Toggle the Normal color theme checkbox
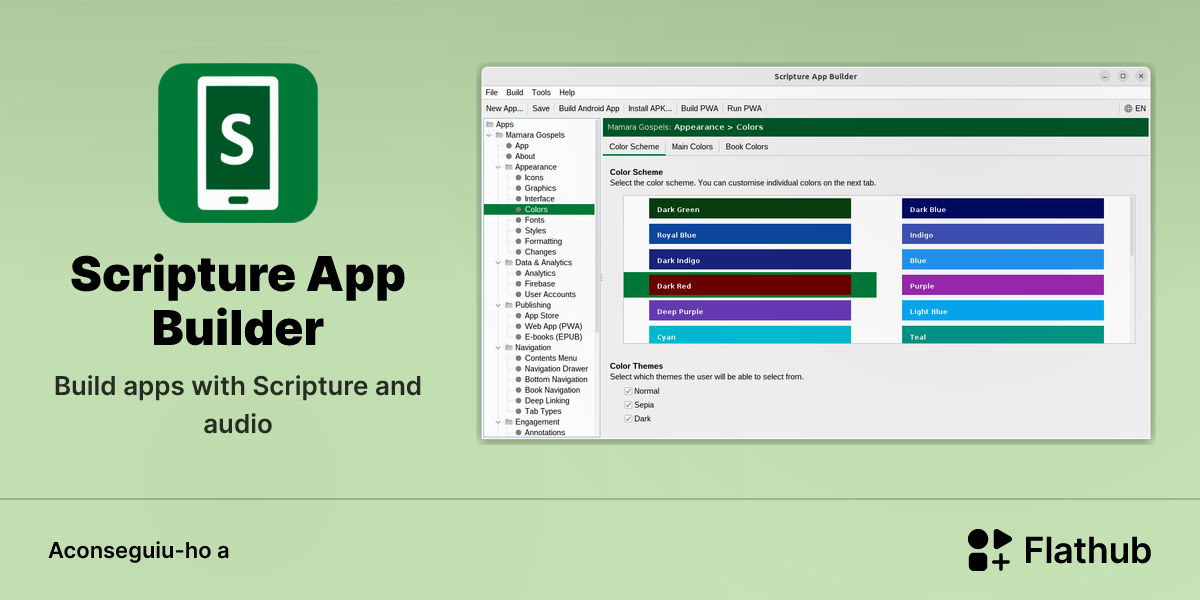The height and width of the screenshot is (600, 1200). (x=629, y=391)
